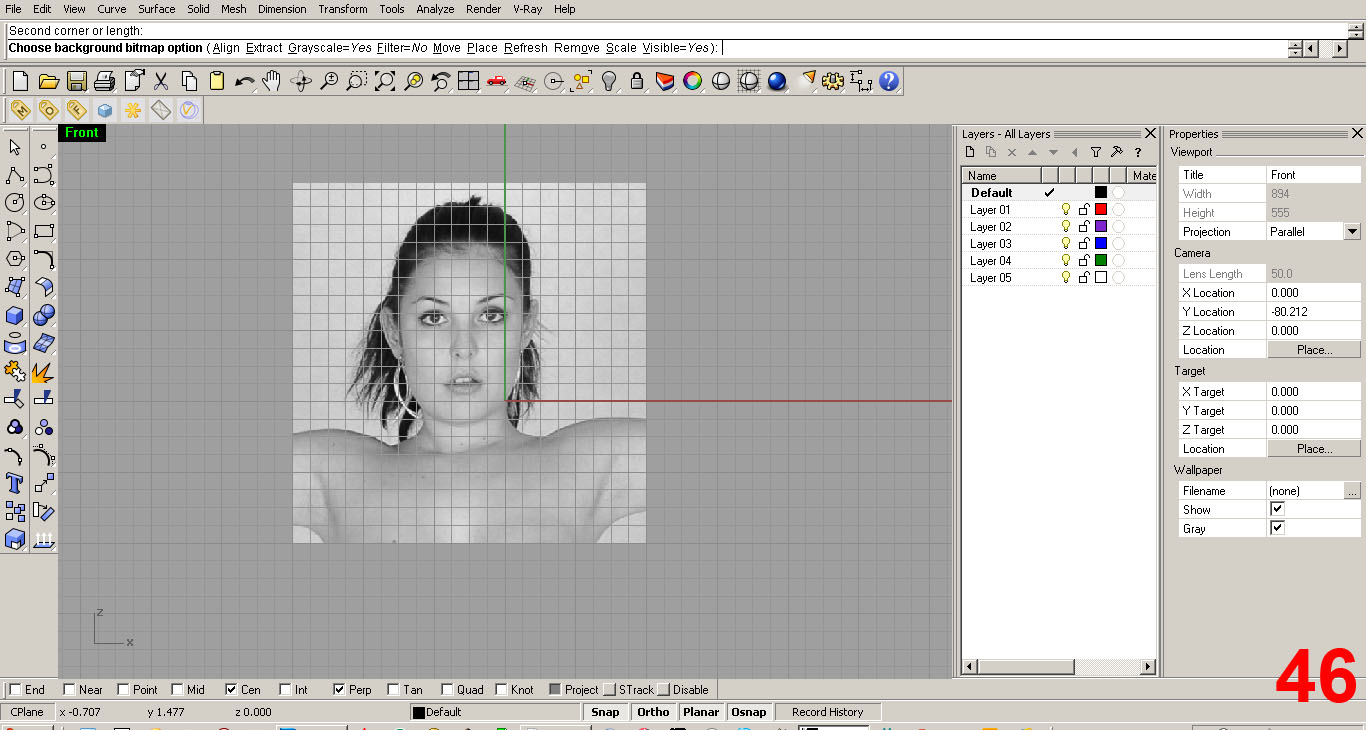Select the Polyline tool in sidebar

coord(15,175)
